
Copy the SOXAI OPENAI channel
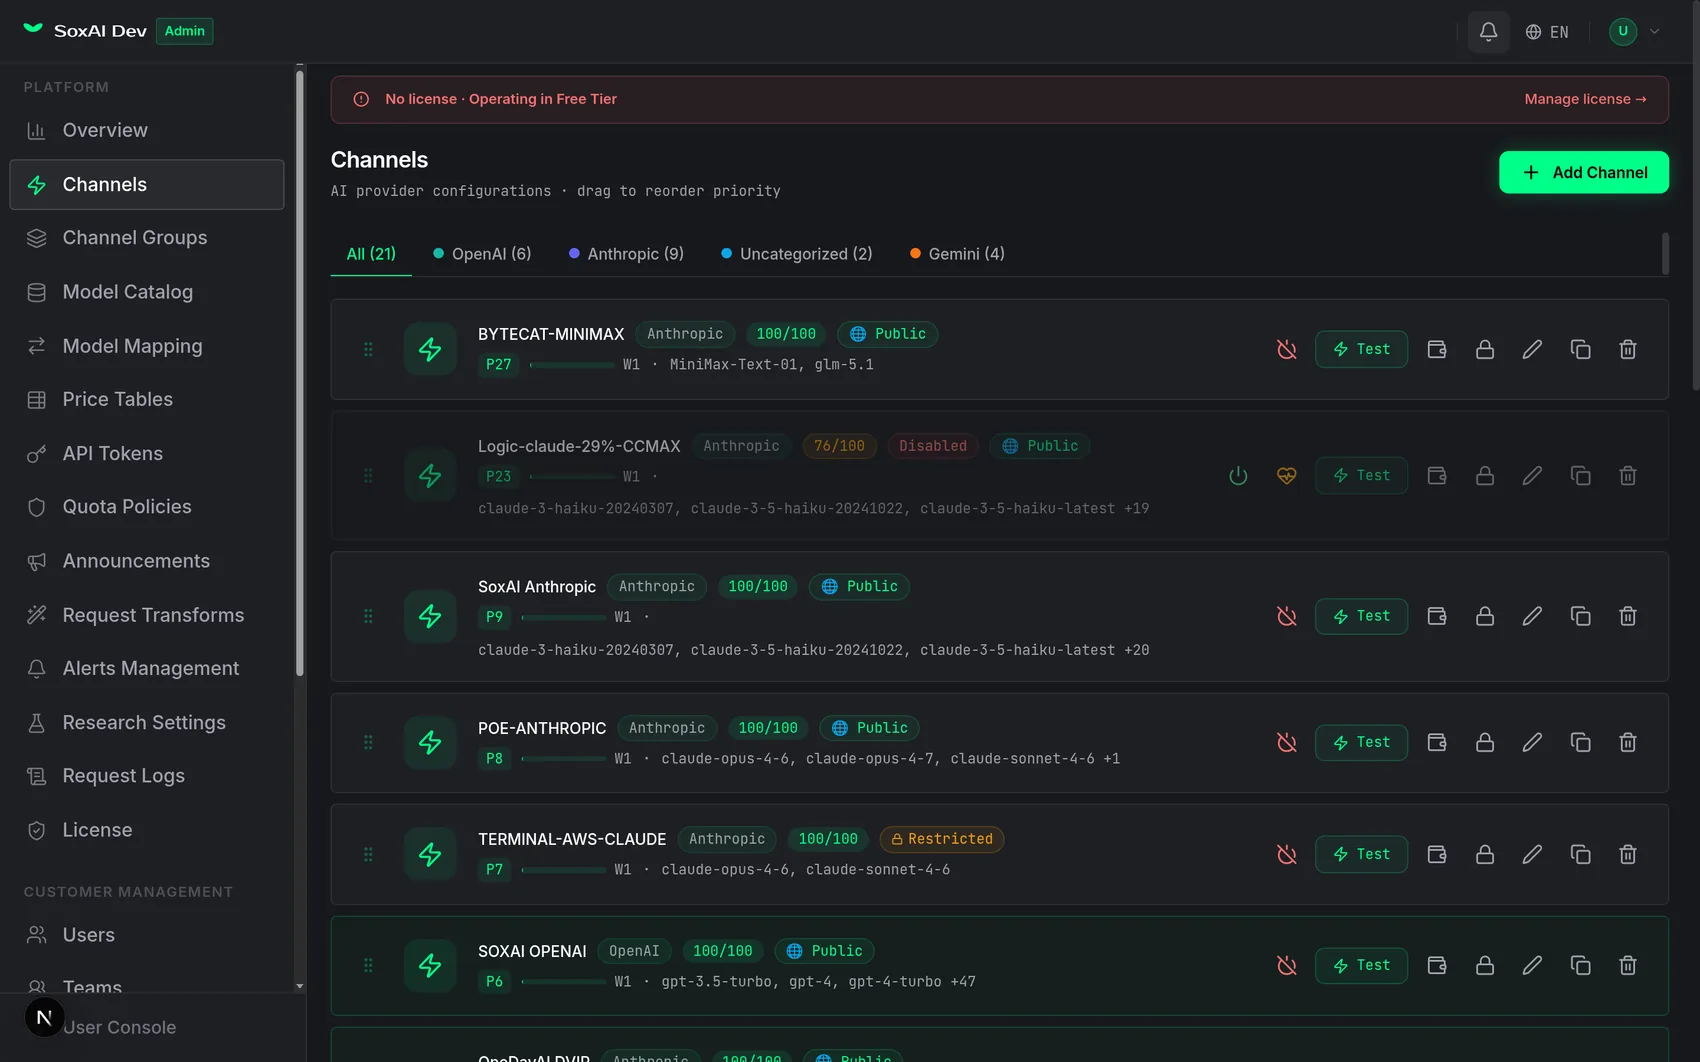coord(1580,965)
